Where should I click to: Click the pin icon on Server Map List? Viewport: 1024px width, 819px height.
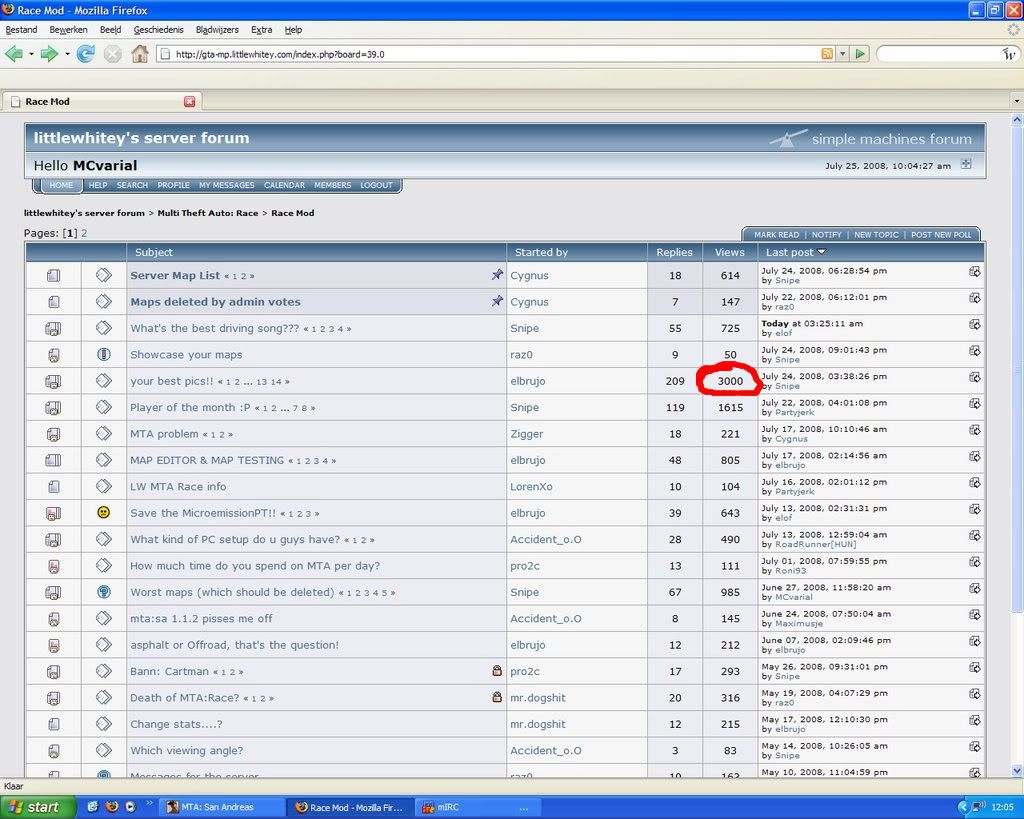click(498, 275)
